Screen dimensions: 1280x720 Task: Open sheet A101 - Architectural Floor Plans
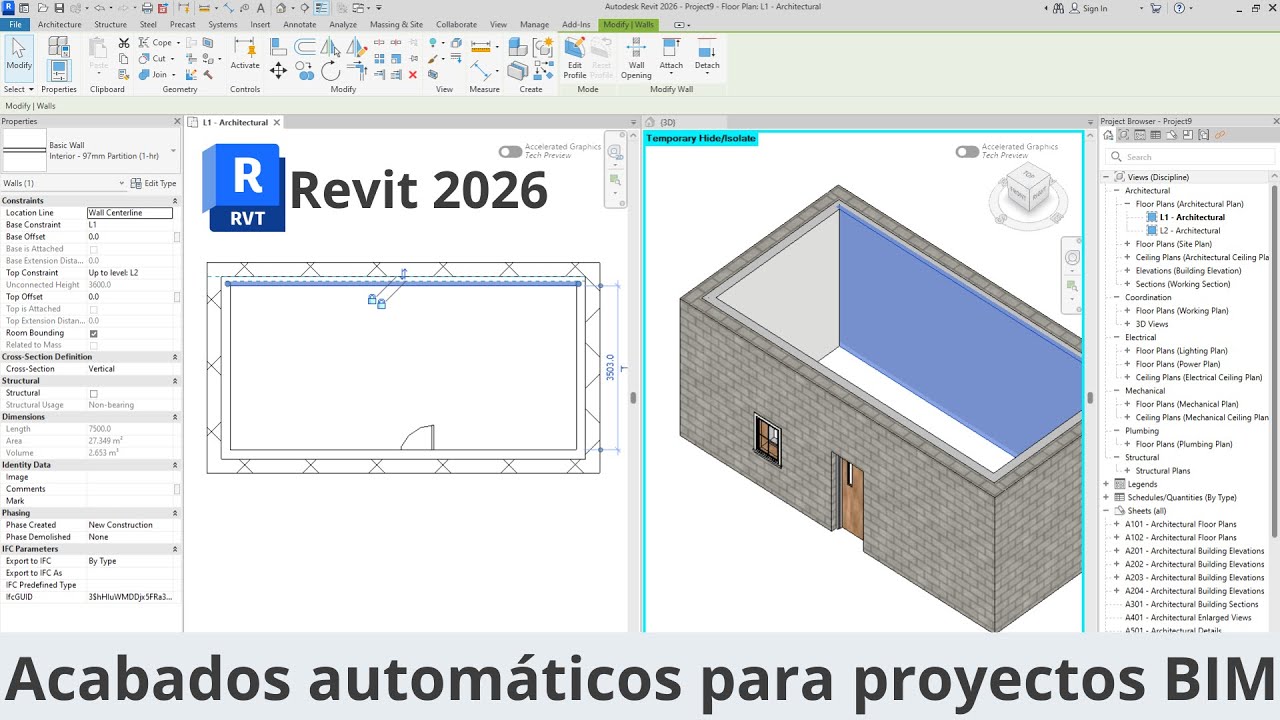click(1180, 524)
